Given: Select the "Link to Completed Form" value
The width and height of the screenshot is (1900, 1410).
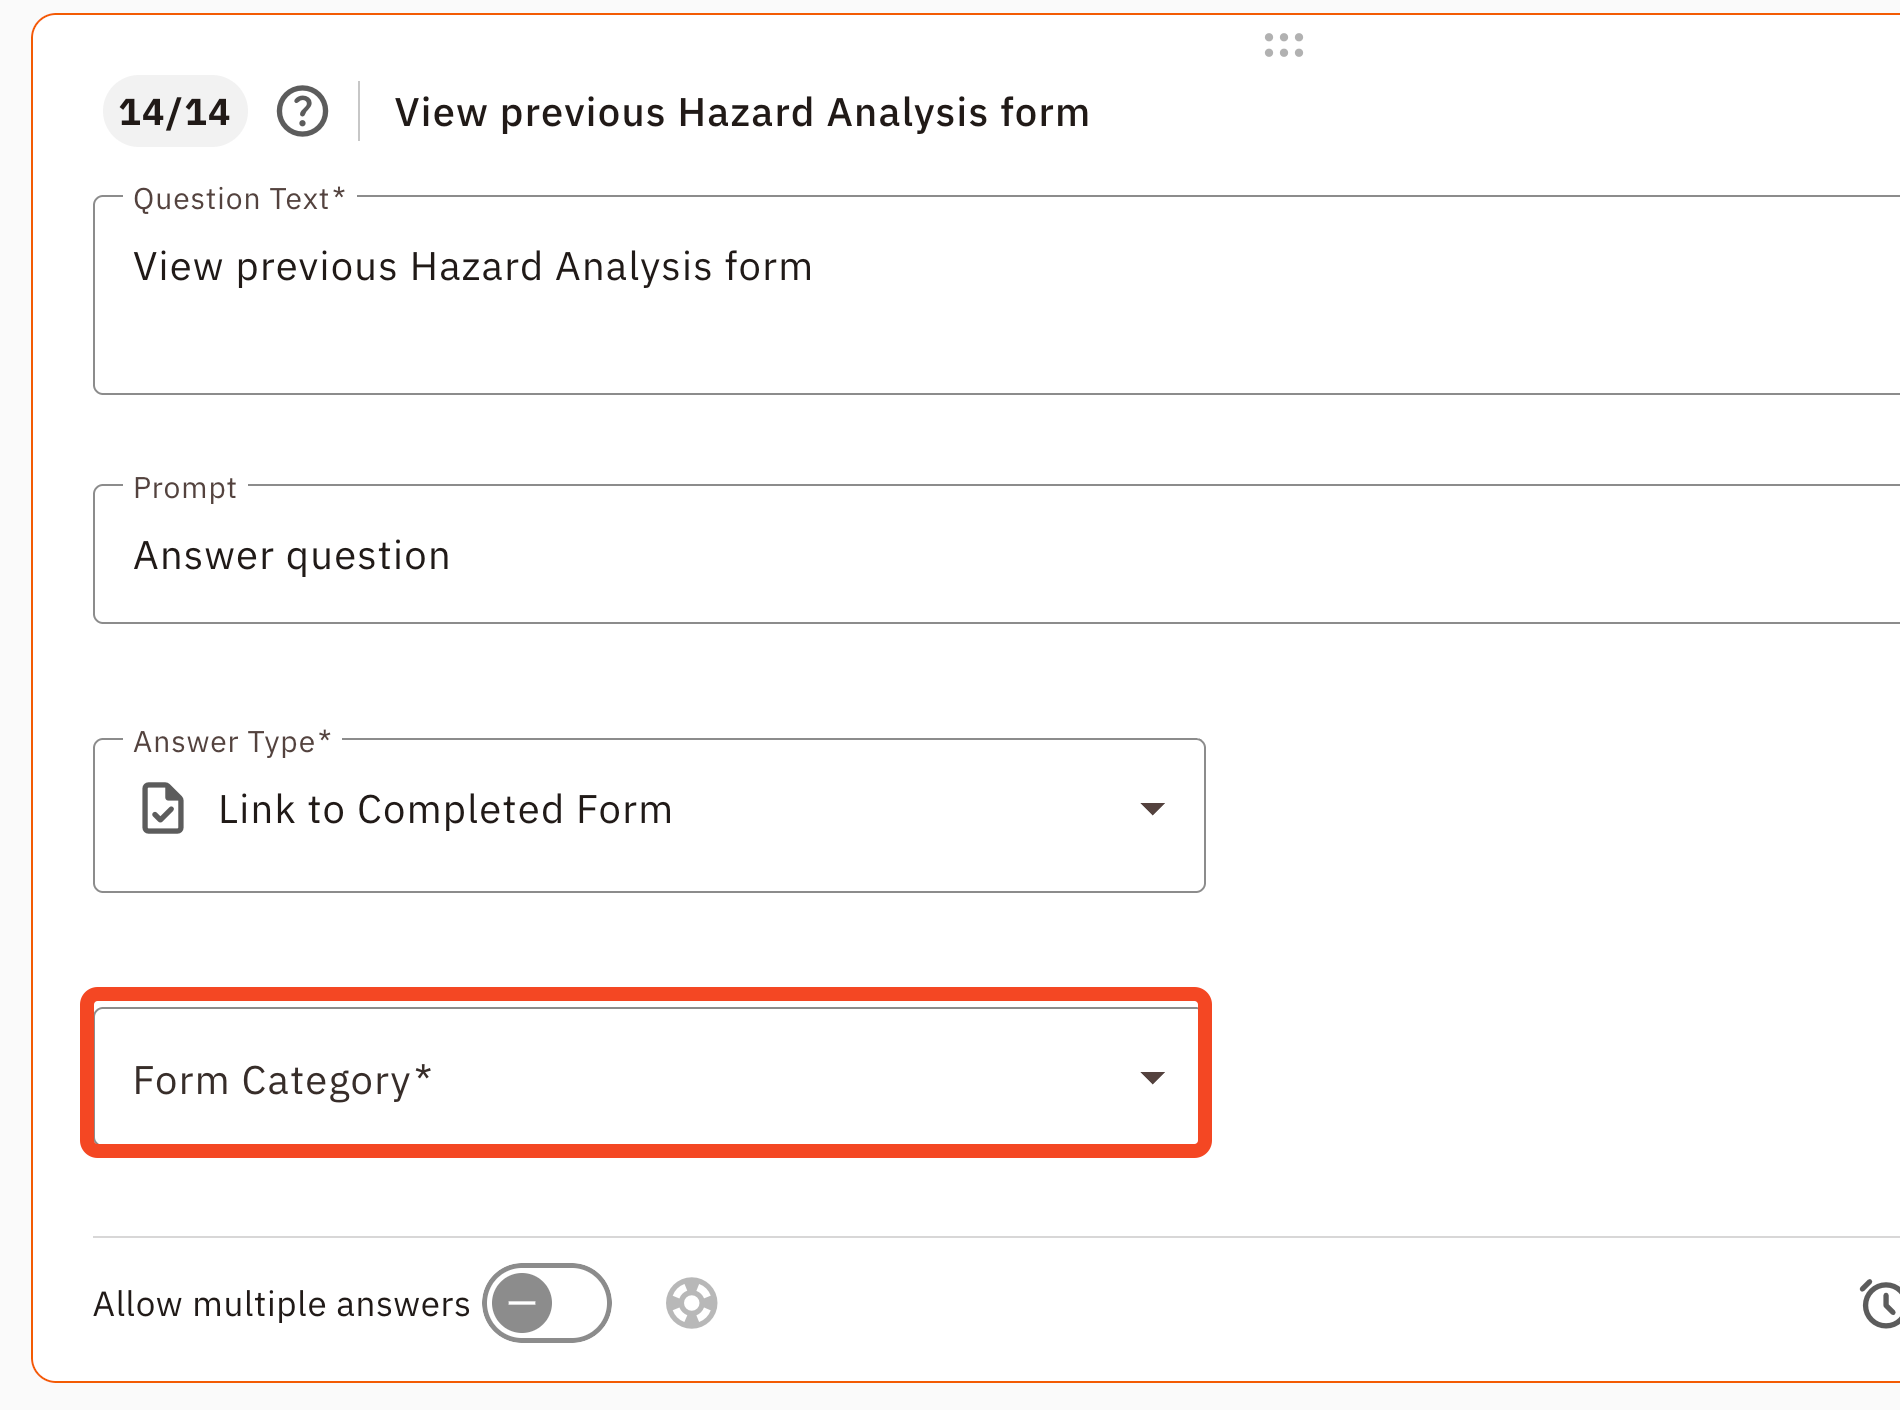Looking at the screenshot, I should pos(445,810).
